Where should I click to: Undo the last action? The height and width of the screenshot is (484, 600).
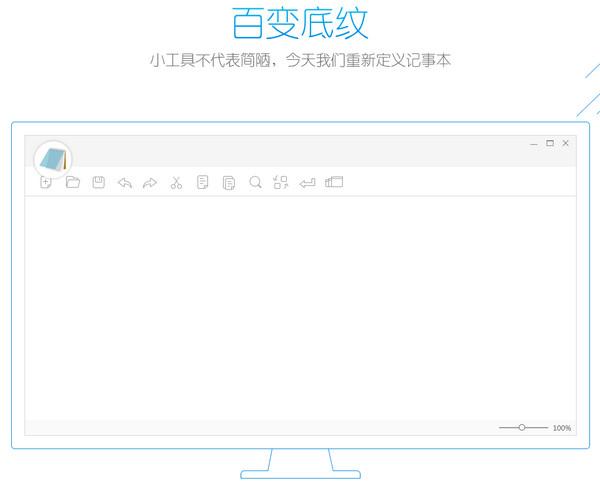(x=125, y=183)
